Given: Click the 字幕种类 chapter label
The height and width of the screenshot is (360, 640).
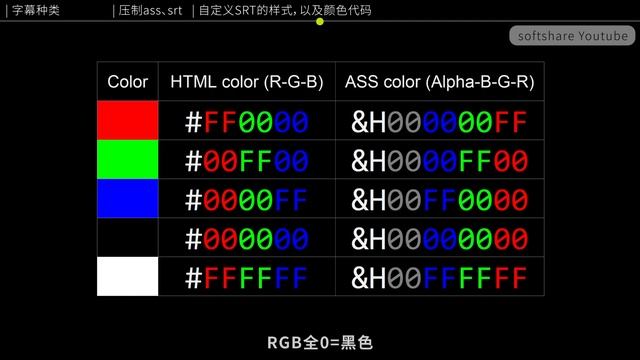Looking at the screenshot, I should pos(36,10).
